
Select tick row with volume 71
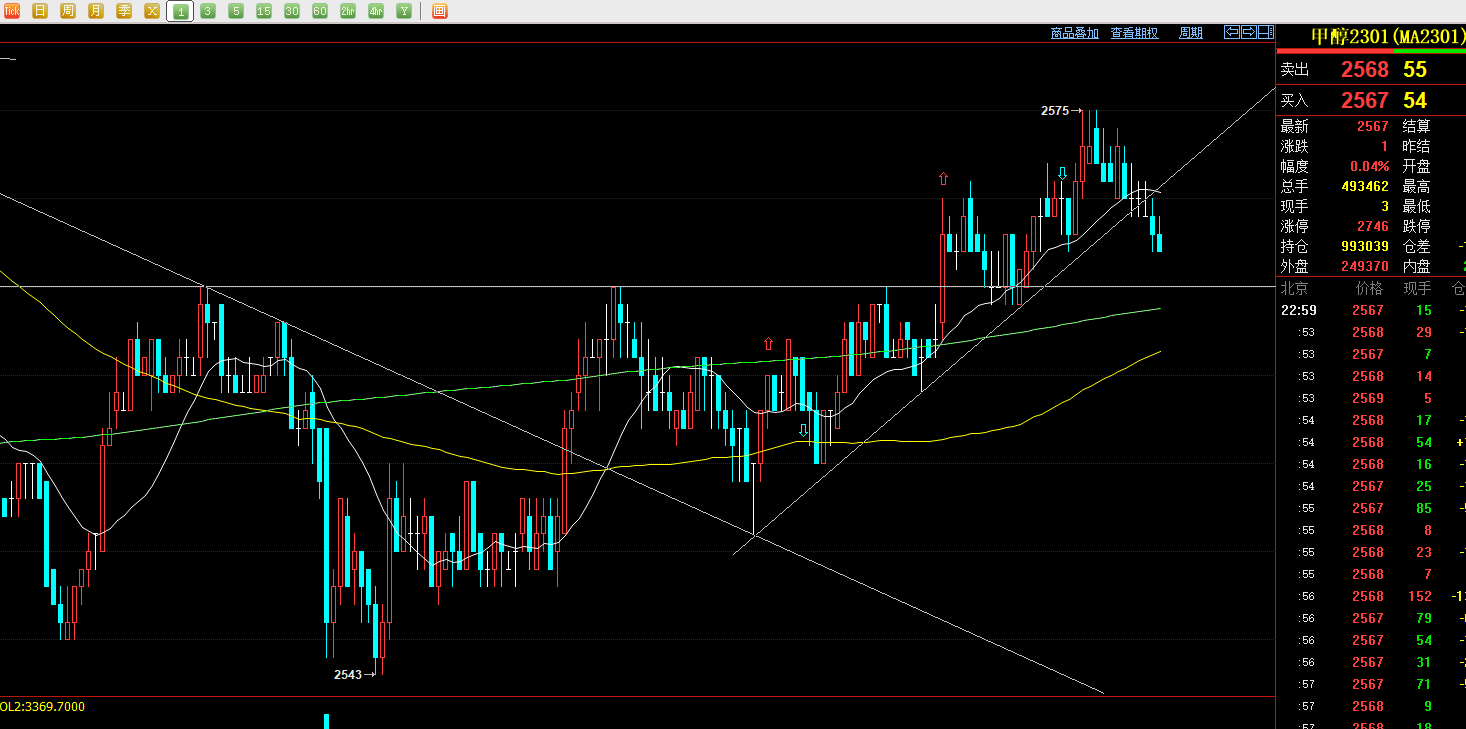tap(1371, 684)
